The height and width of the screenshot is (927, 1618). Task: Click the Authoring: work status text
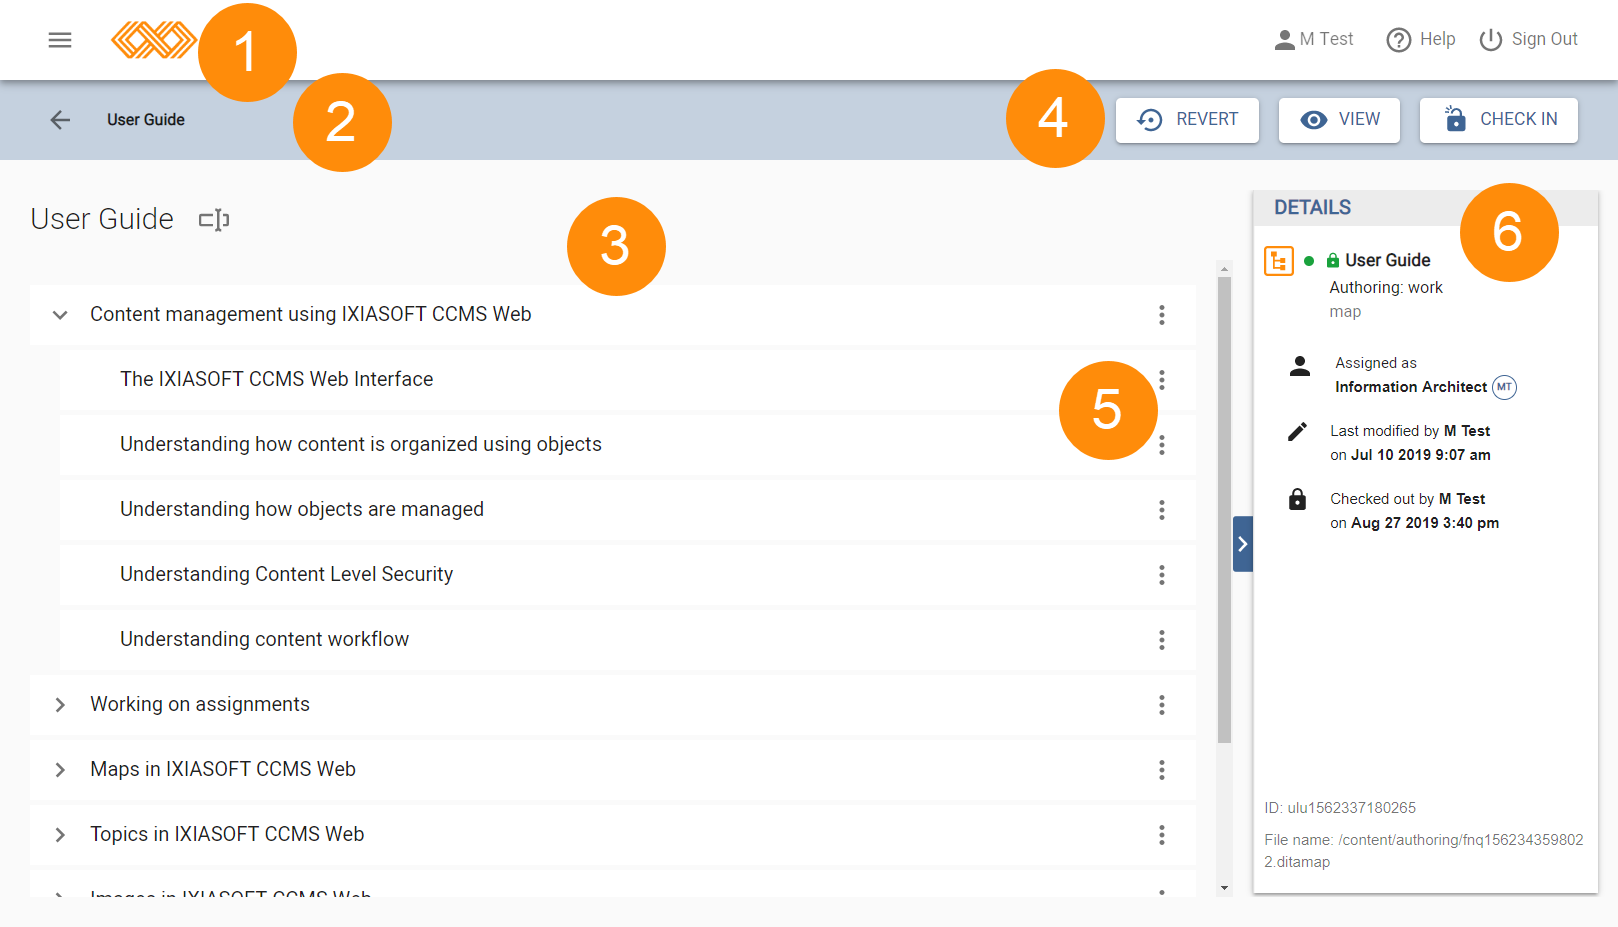pyautogui.click(x=1386, y=288)
